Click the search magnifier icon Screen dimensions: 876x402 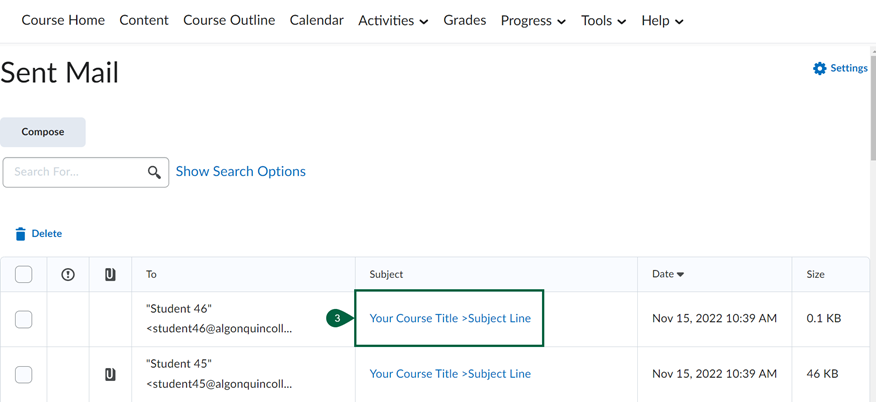154,172
